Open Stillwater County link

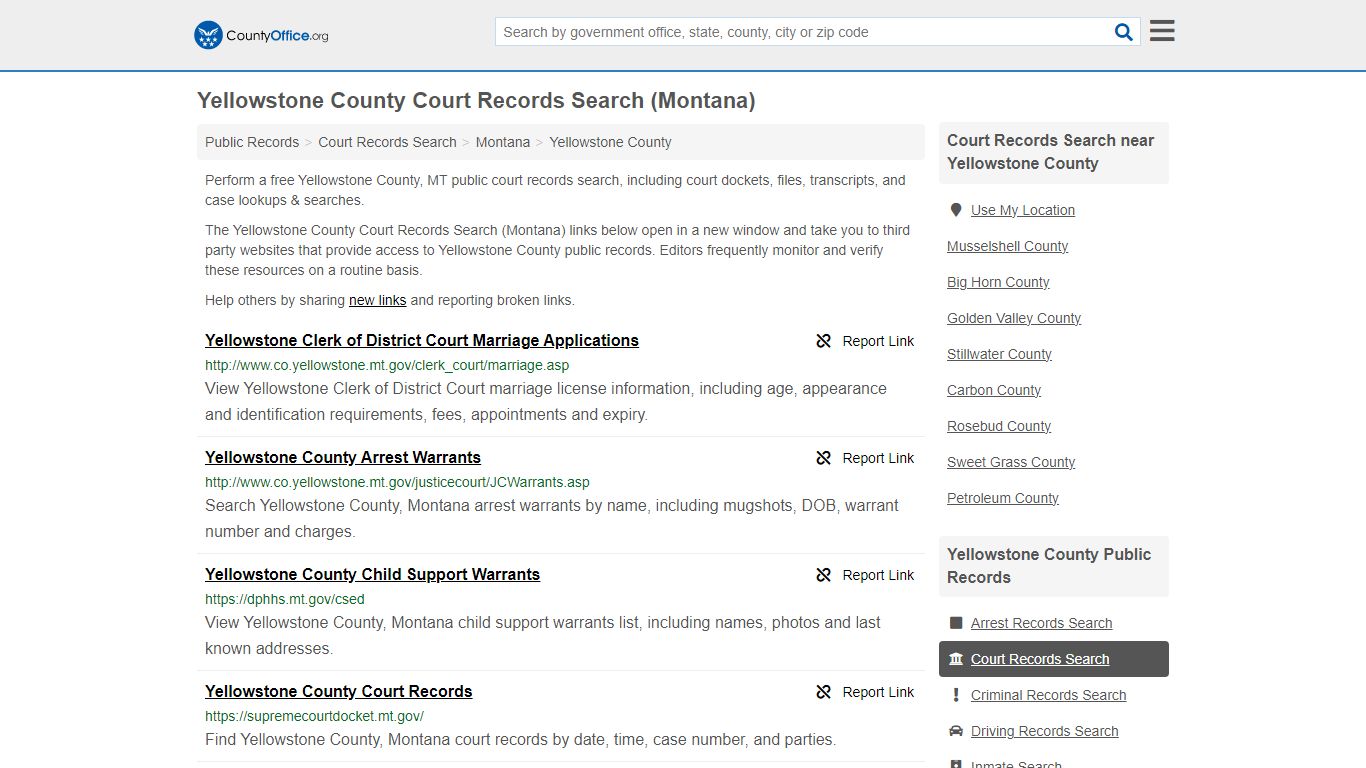pyautogui.click(x=999, y=354)
